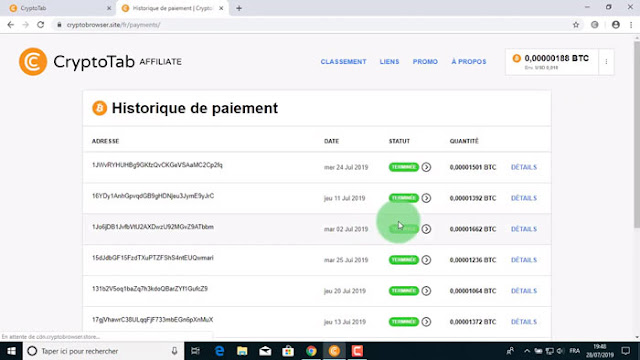Image resolution: width=640 pixels, height=360 pixels.
Task: Show hidden system tray icons
Action: 527,351
